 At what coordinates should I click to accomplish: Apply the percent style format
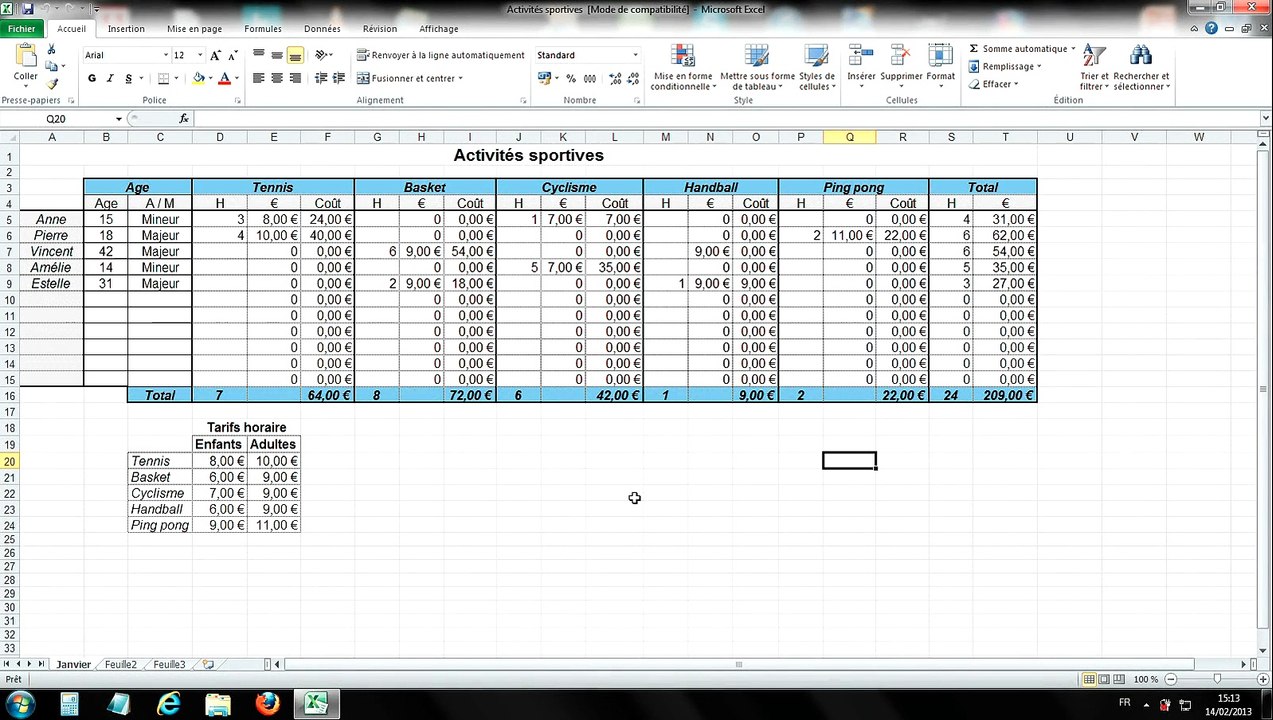pos(571,78)
